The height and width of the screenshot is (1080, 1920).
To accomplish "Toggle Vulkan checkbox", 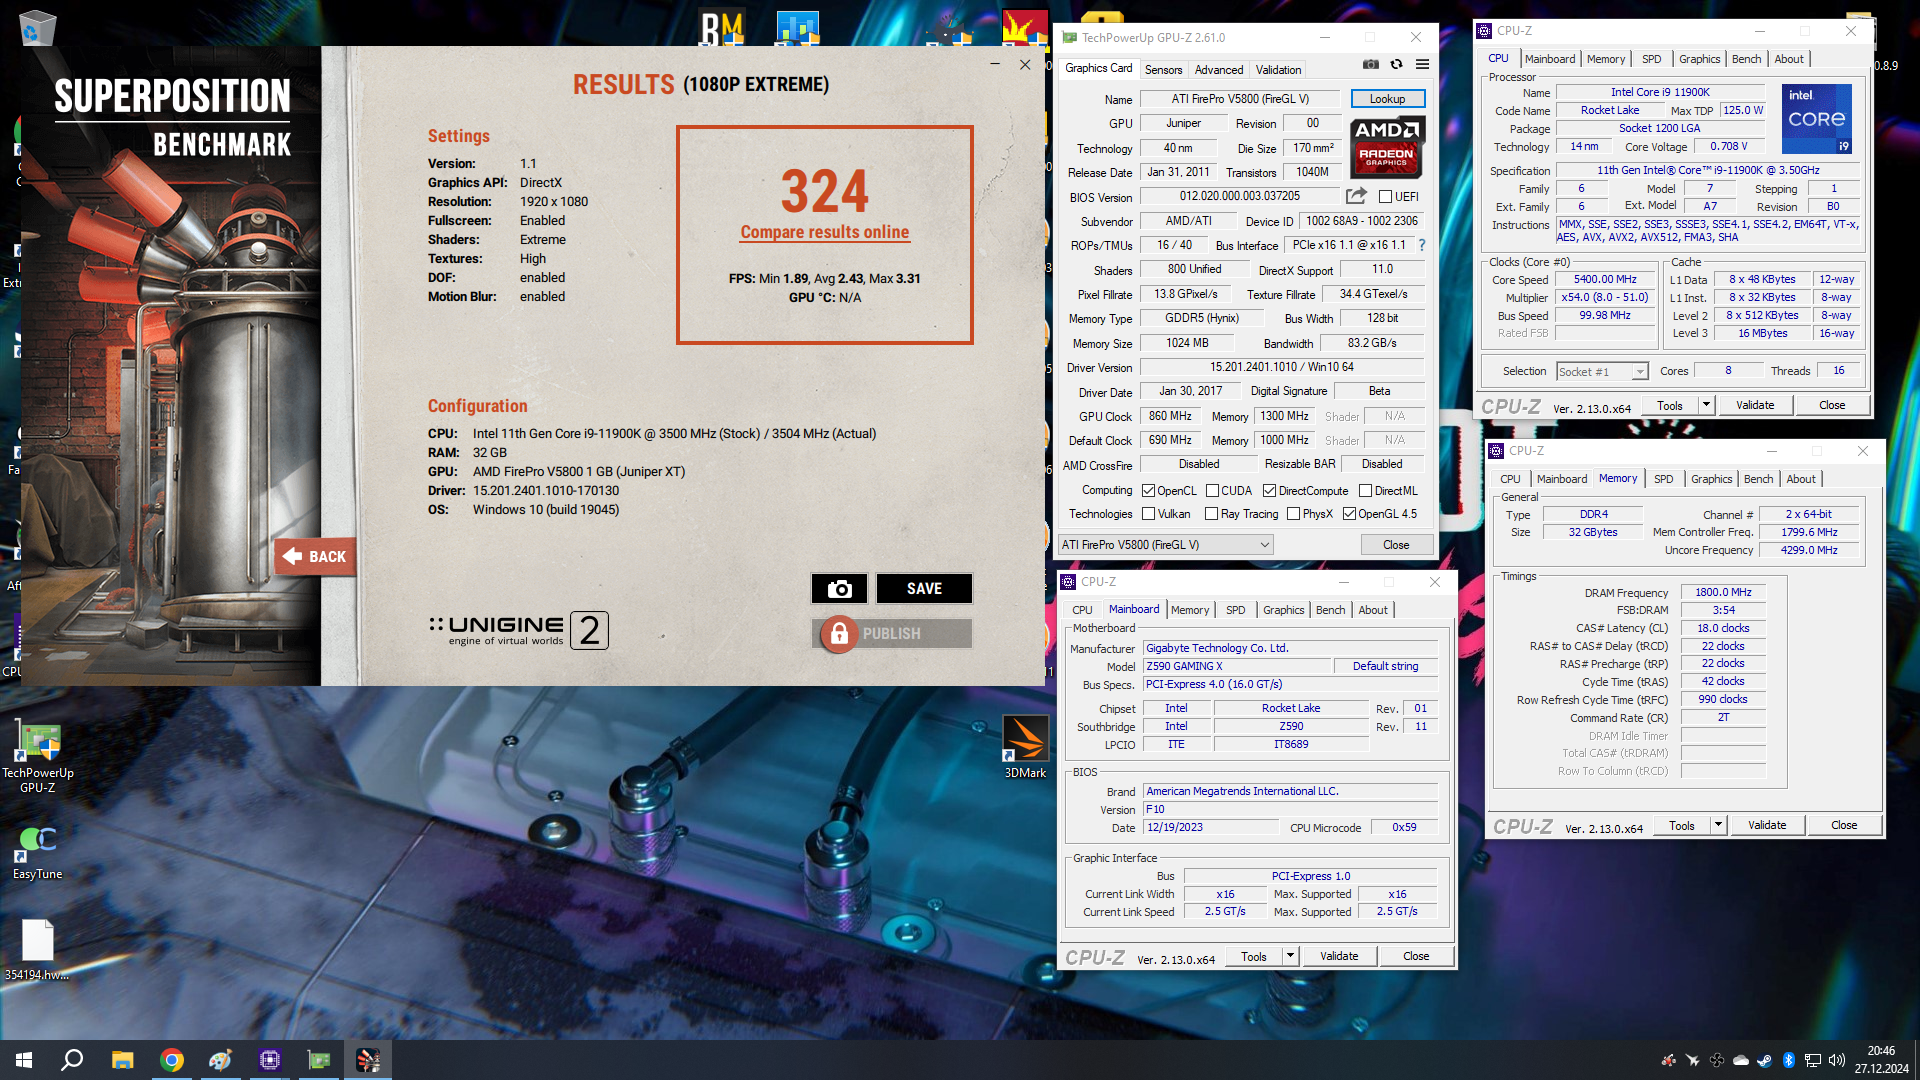I will [1149, 514].
